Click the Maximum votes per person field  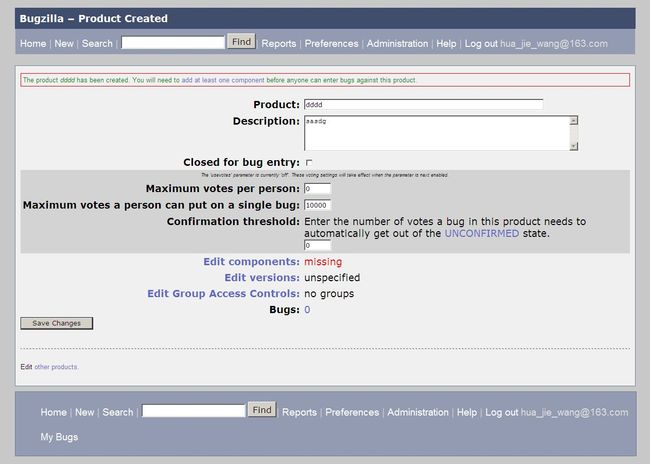pos(318,189)
